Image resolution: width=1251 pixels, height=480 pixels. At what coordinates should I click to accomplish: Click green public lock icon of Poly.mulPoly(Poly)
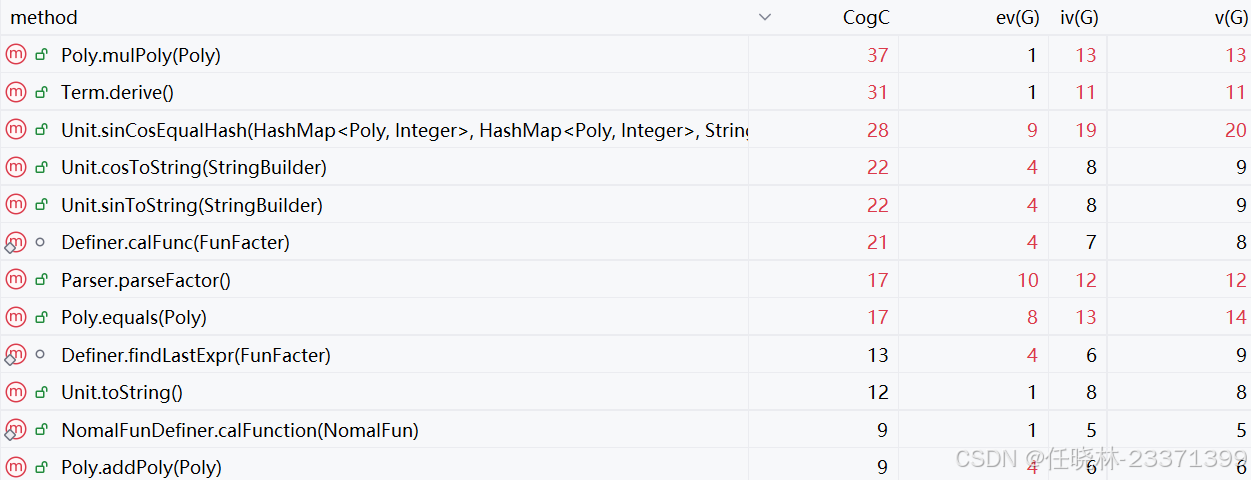[x=41, y=55]
